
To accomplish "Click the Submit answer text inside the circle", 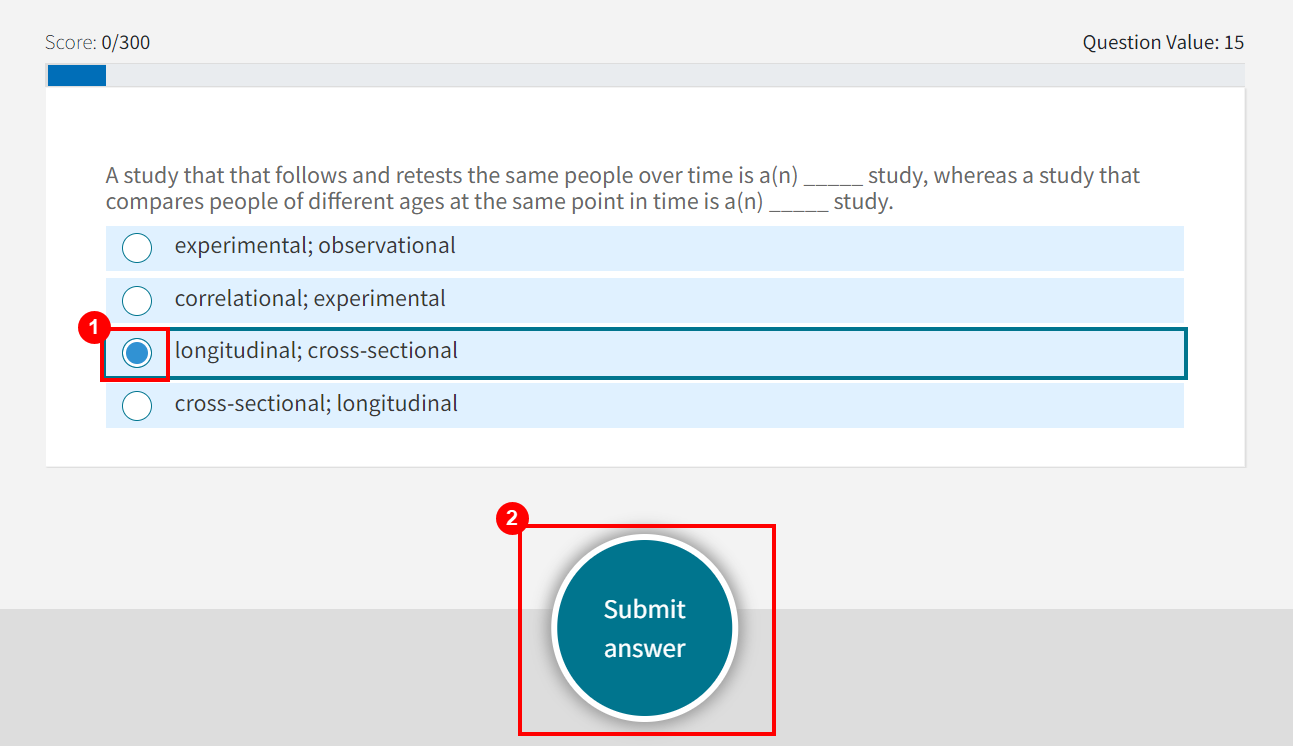I will coord(644,627).
